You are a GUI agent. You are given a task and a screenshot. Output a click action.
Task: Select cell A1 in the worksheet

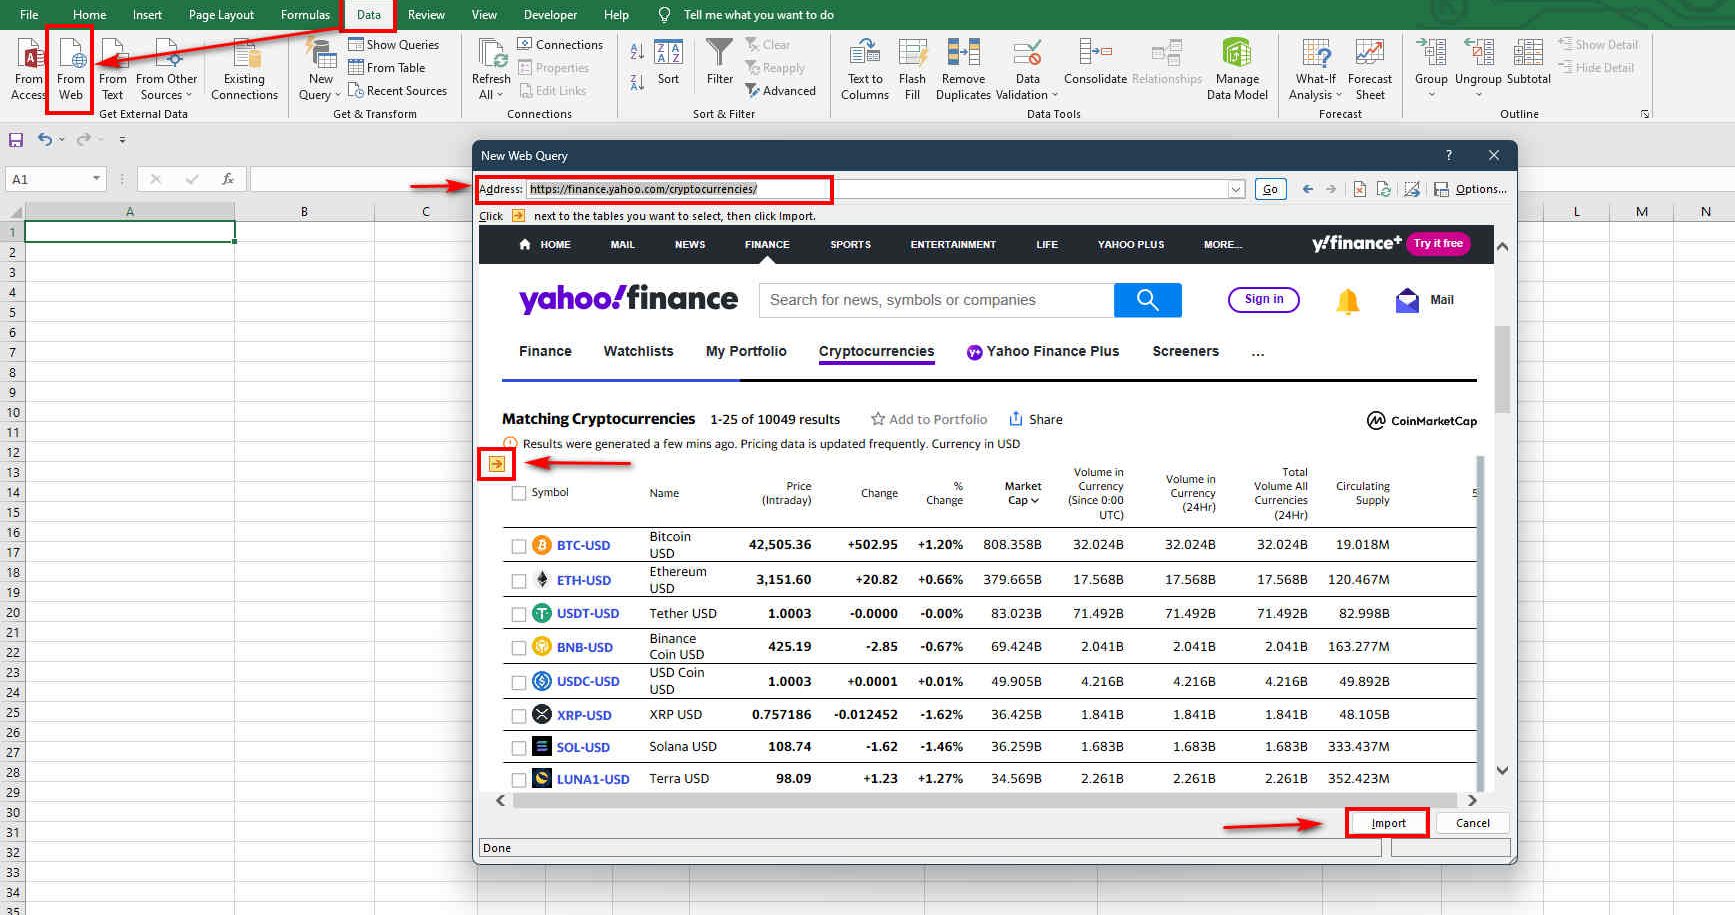tap(130, 232)
